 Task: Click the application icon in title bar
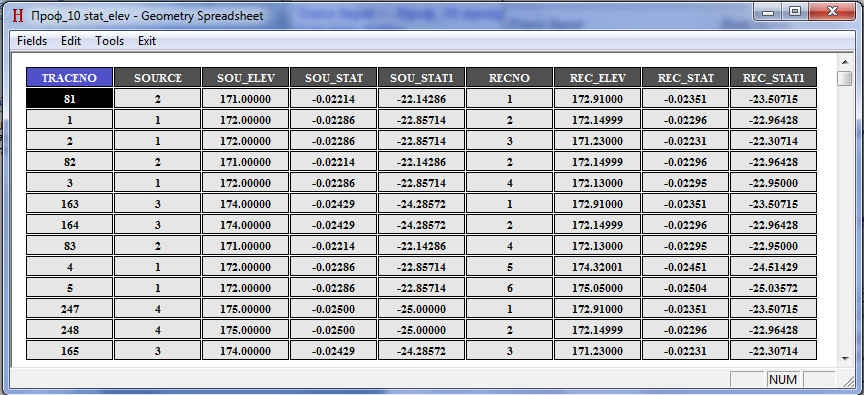point(19,15)
